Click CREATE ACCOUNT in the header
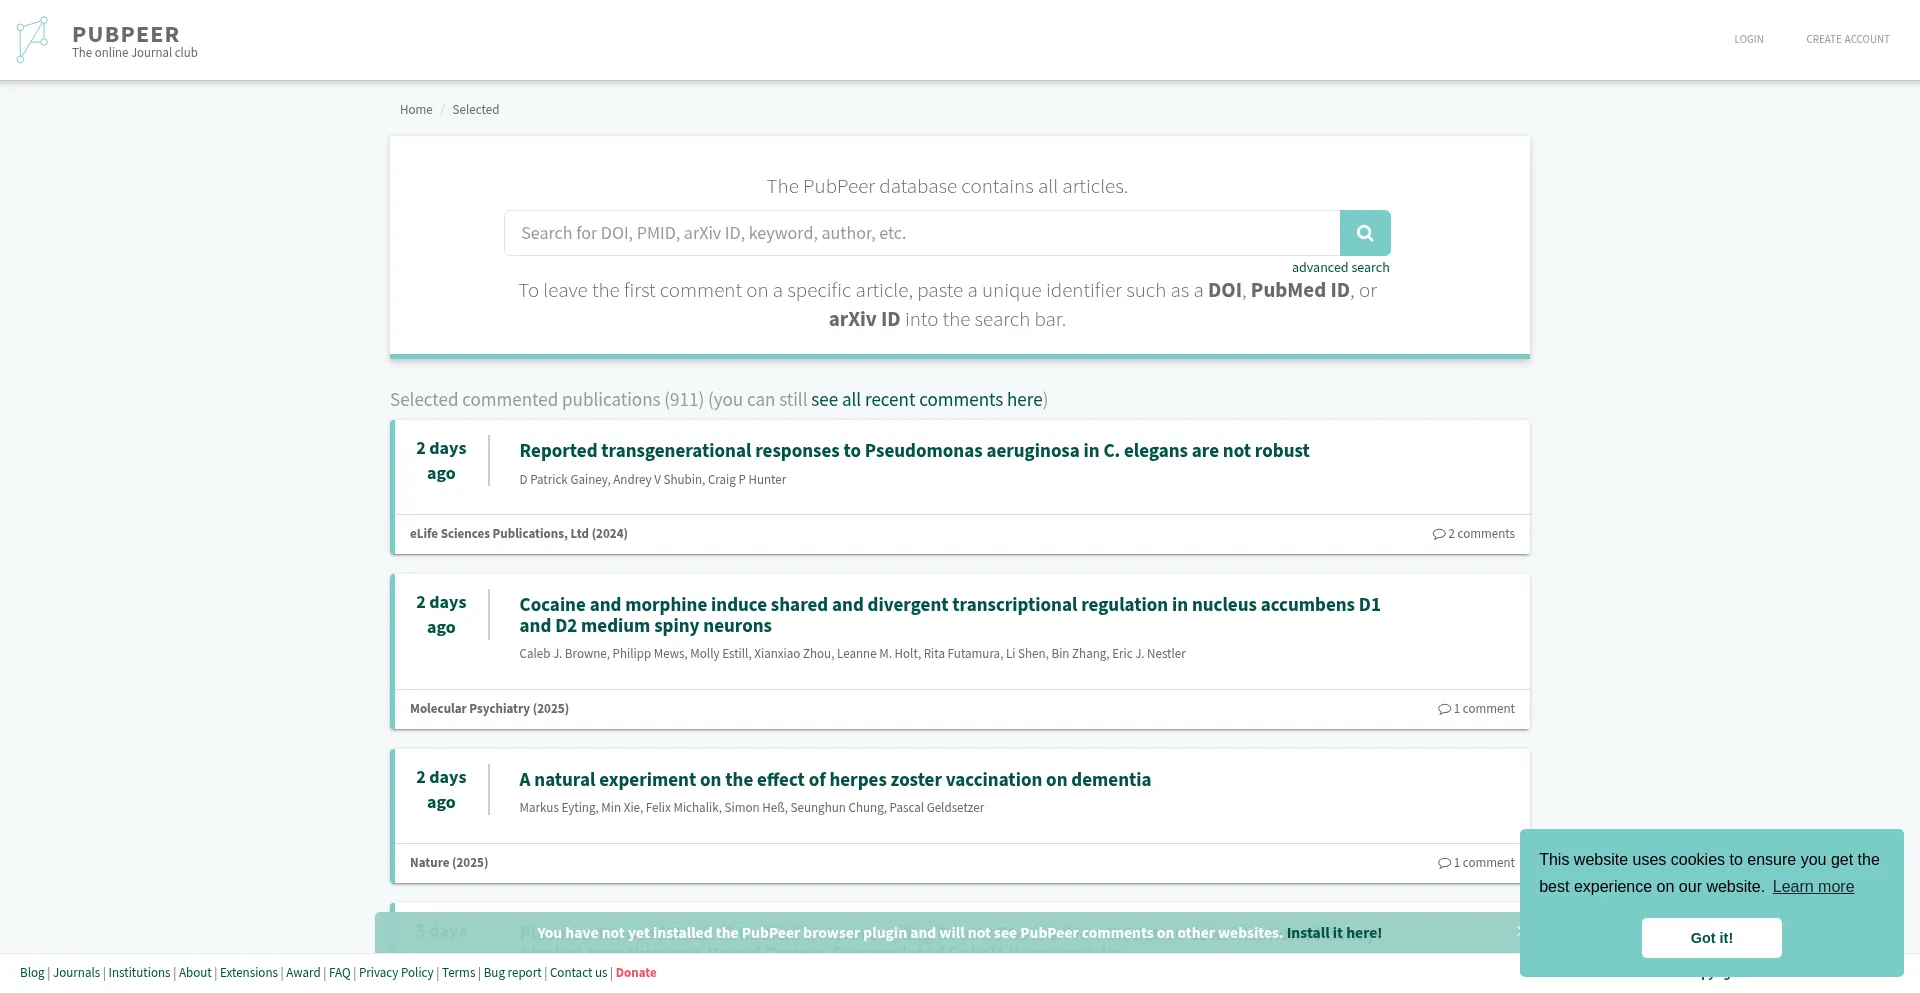The width and height of the screenshot is (1920, 993). click(1848, 39)
